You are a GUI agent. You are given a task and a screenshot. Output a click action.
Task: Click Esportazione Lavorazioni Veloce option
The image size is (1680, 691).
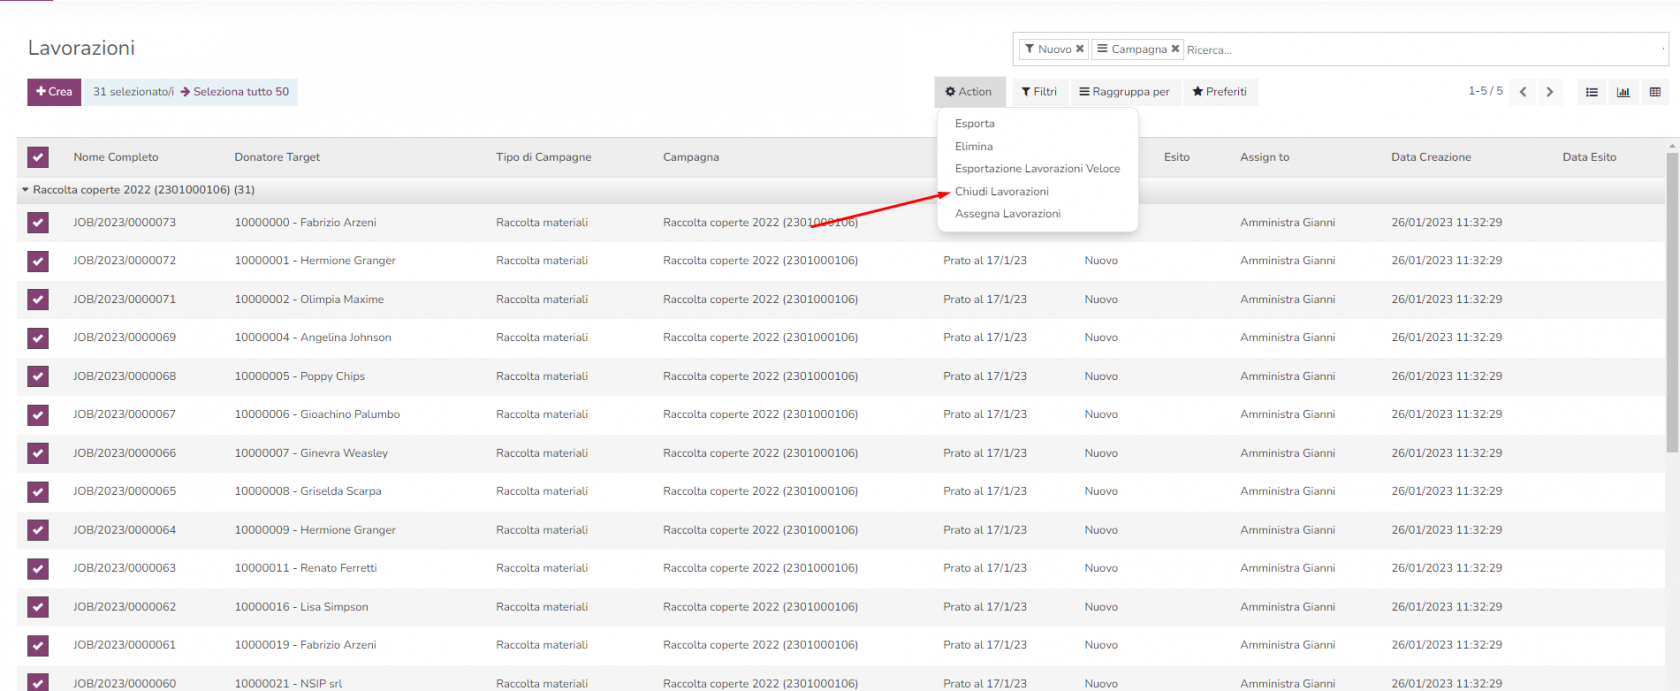(x=1037, y=169)
